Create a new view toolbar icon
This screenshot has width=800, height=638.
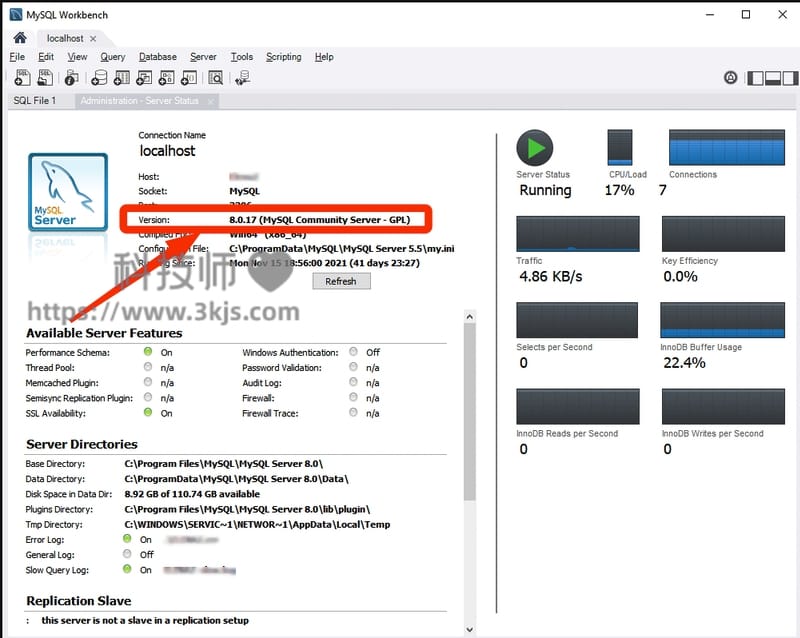pyautogui.click(x=144, y=78)
